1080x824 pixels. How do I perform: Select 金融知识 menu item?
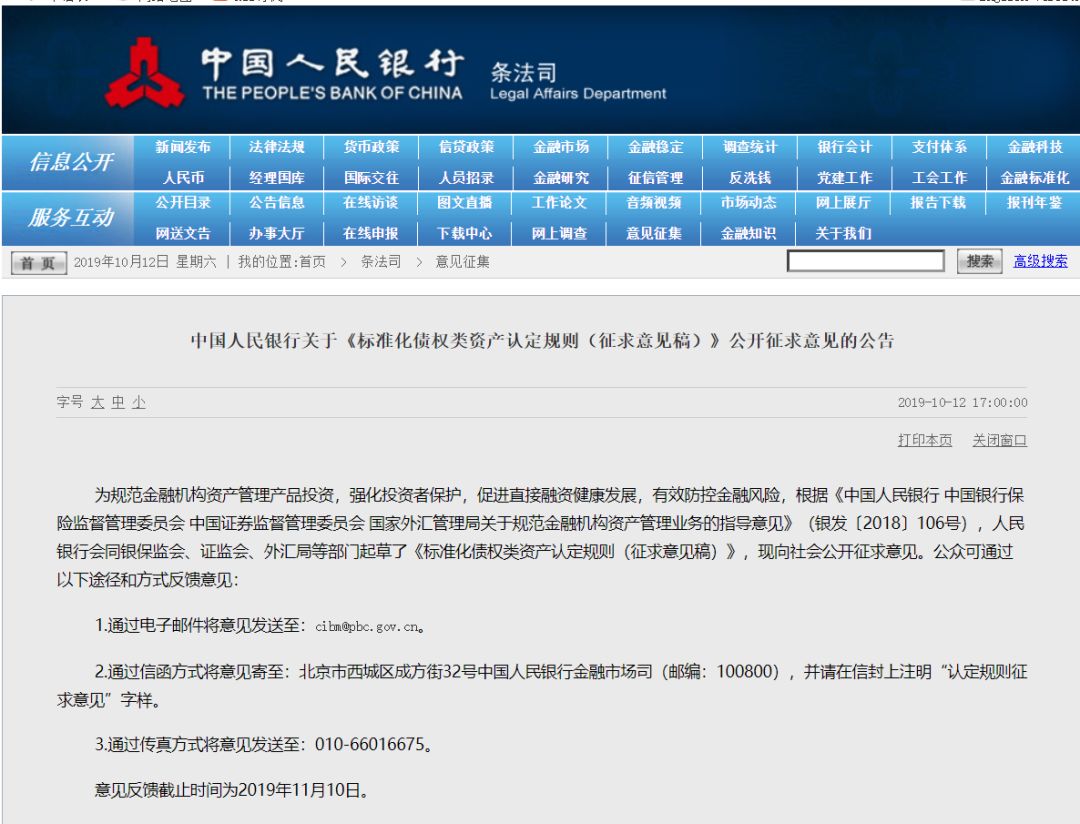click(749, 234)
